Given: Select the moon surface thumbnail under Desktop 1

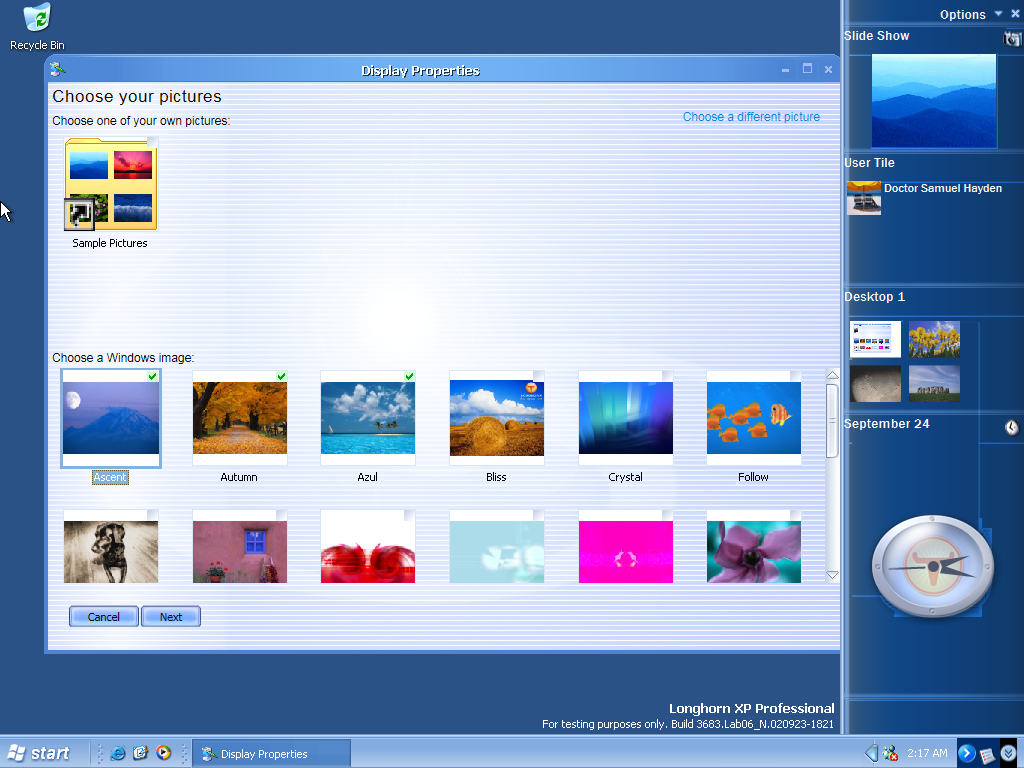Looking at the screenshot, I should pyautogui.click(x=875, y=383).
